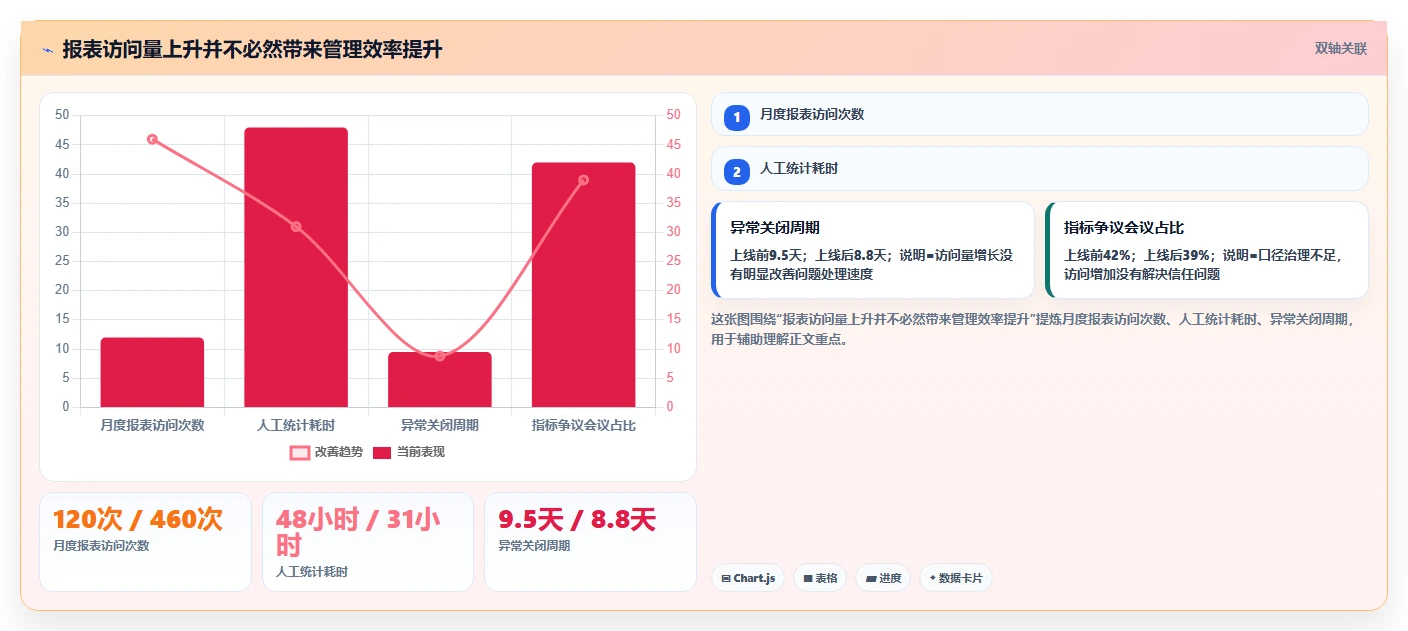The height and width of the screenshot is (631, 1408).
Task: Click the trend line point above 月度报表访问次数
Action: pyautogui.click(x=152, y=139)
